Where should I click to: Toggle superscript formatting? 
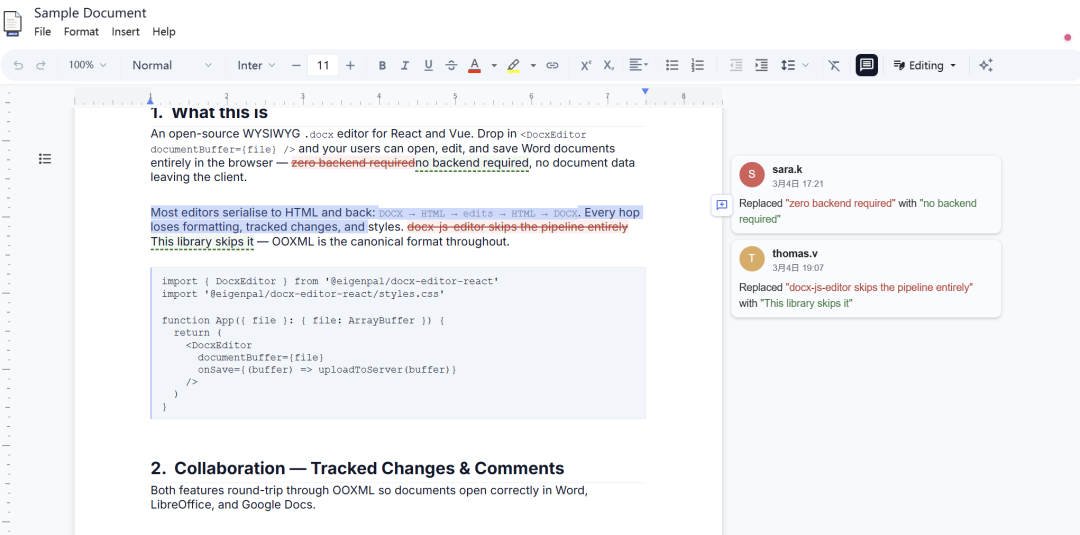click(x=586, y=65)
